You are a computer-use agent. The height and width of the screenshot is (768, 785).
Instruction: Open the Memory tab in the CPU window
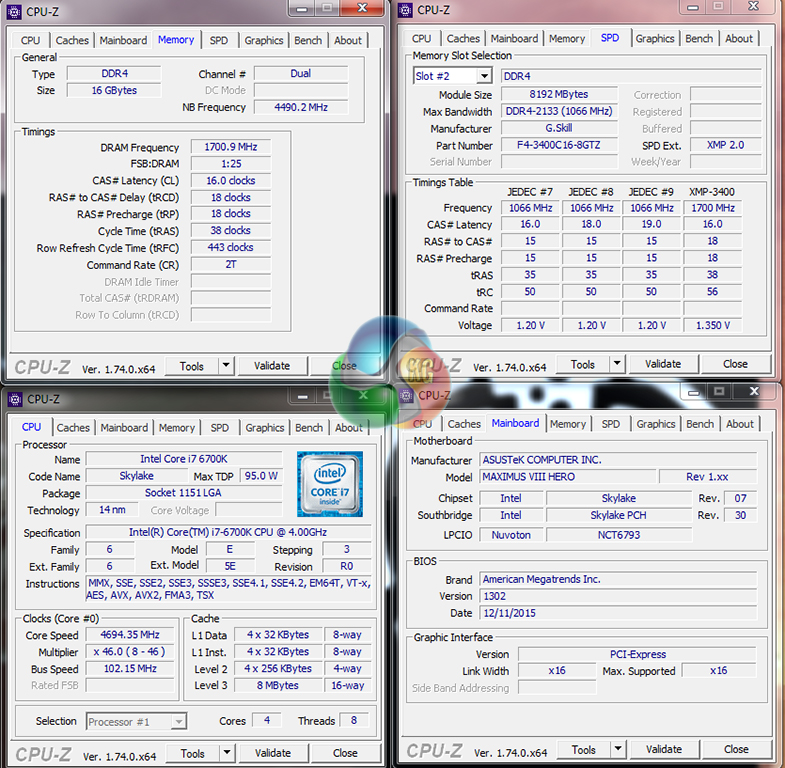tap(177, 428)
